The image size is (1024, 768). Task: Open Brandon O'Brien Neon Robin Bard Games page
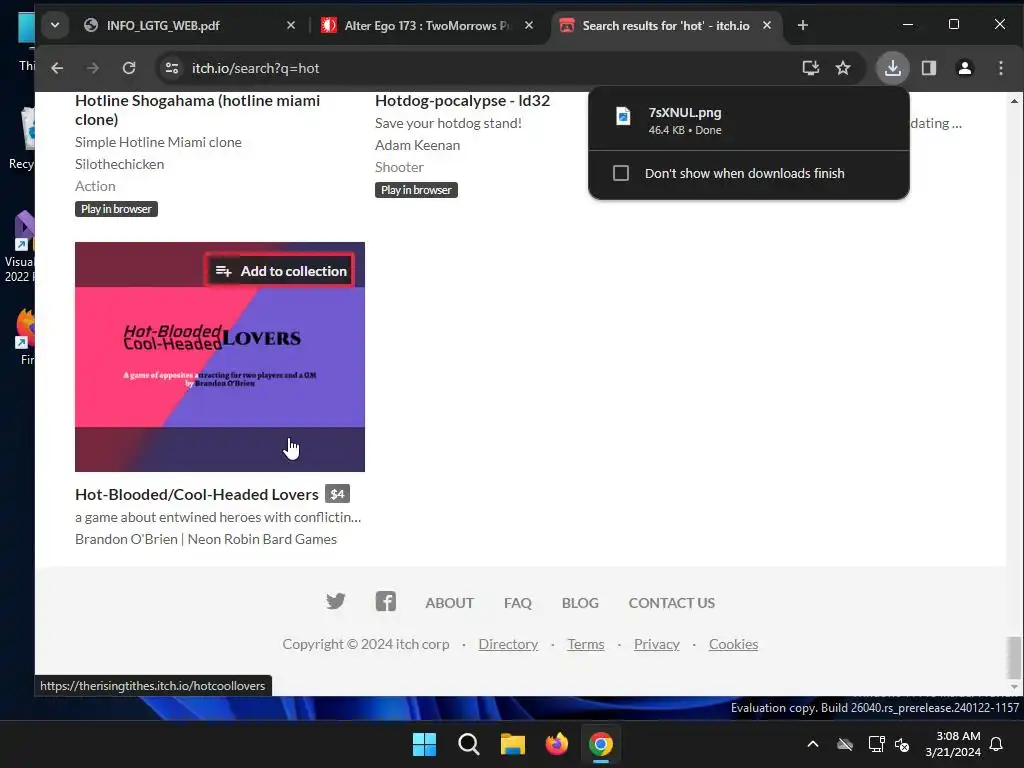click(x=206, y=539)
